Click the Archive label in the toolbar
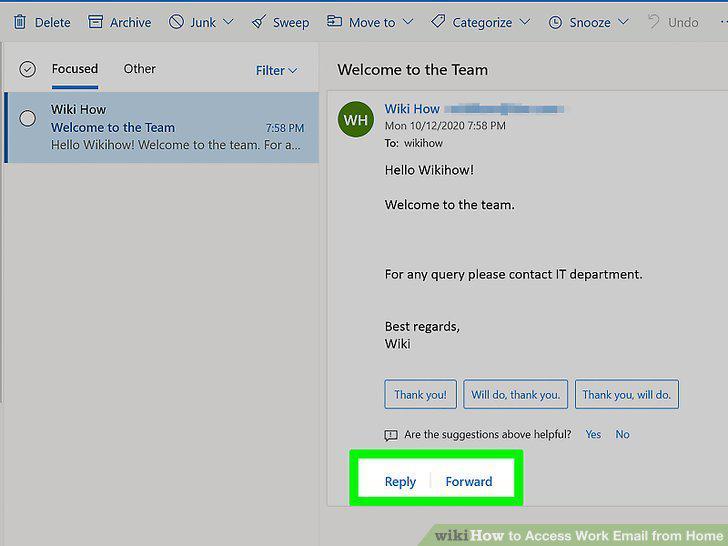This screenshot has width=728, height=546. point(130,22)
